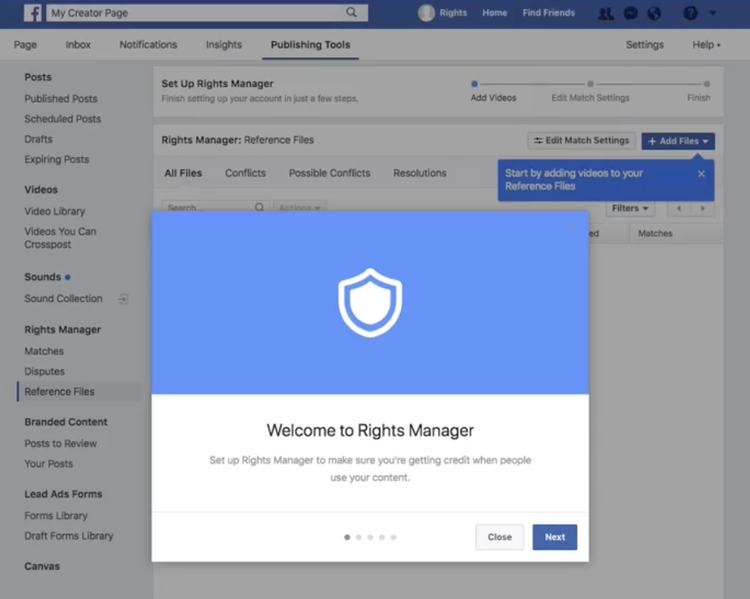Select the Resolutions tab
Image resolution: width=750 pixels, height=599 pixels.
tap(420, 173)
